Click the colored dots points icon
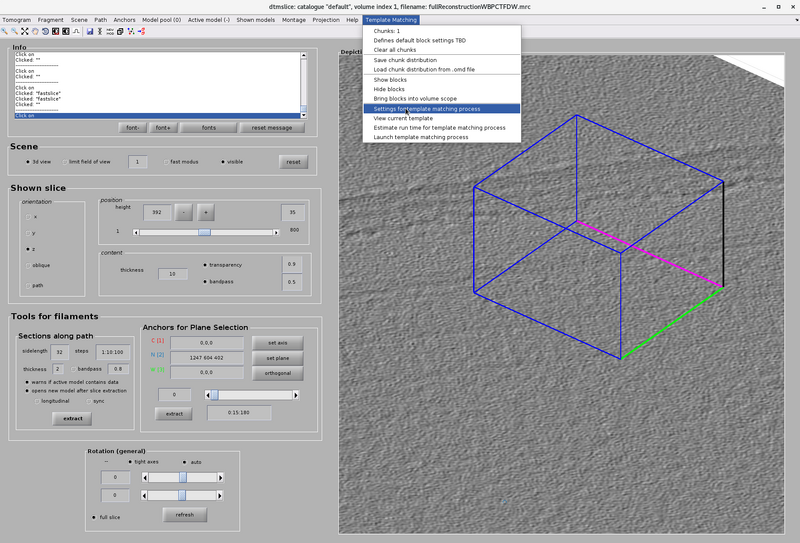The height and width of the screenshot is (543, 800). [131, 32]
